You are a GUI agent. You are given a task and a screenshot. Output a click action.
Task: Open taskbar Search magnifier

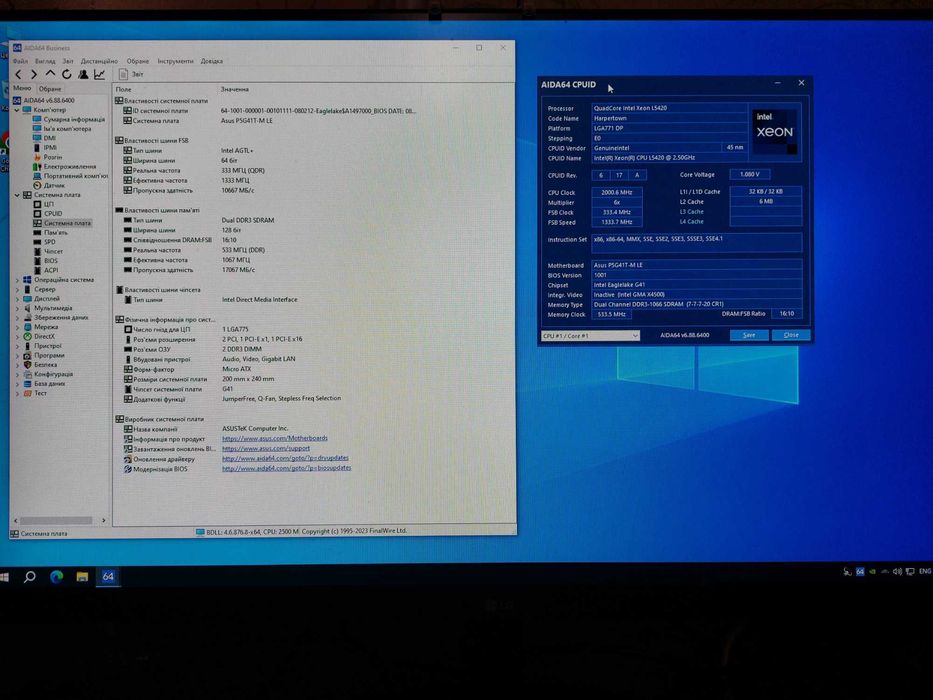click(29, 577)
